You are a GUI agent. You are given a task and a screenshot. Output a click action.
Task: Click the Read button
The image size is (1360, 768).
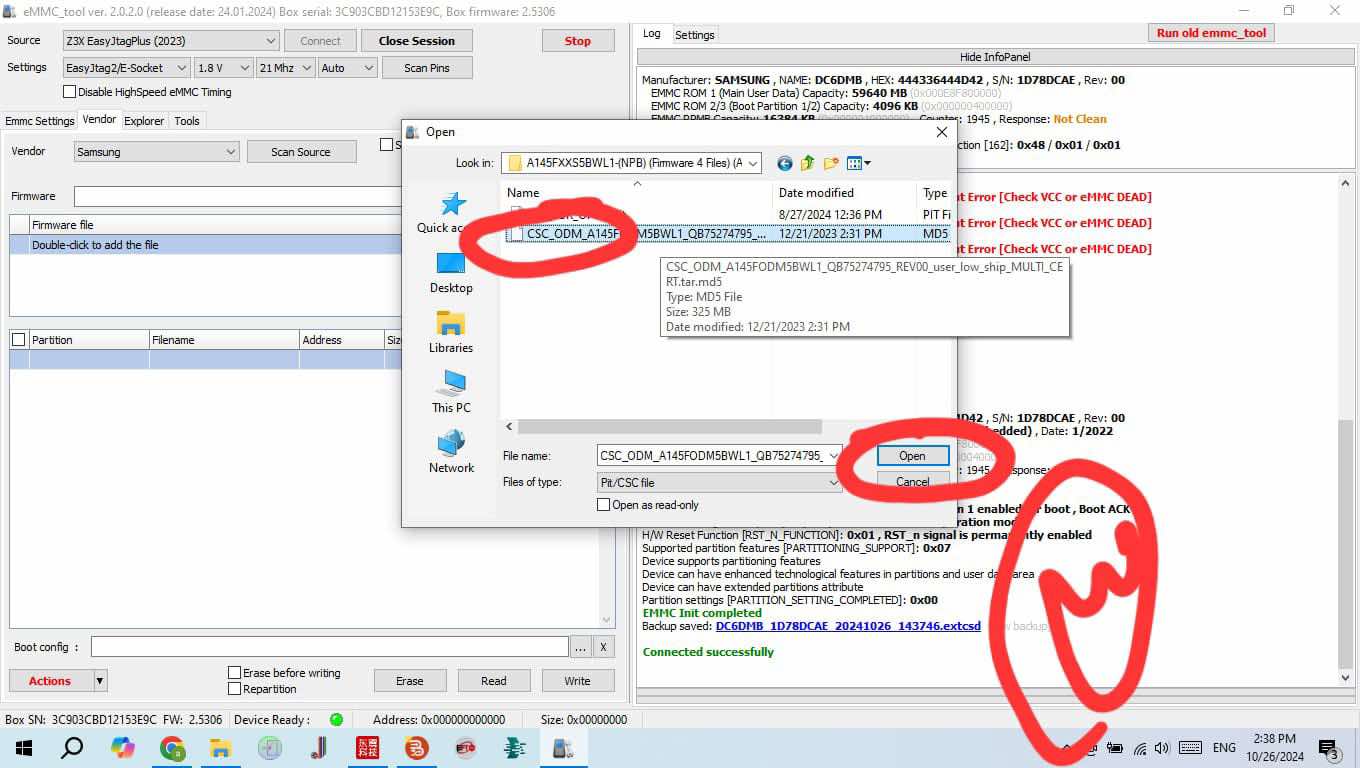click(493, 681)
